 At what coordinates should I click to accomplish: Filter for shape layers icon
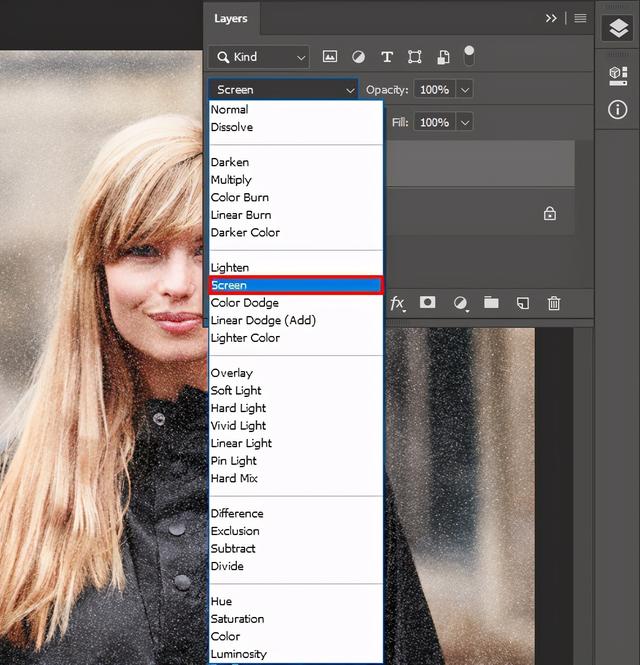(414, 57)
